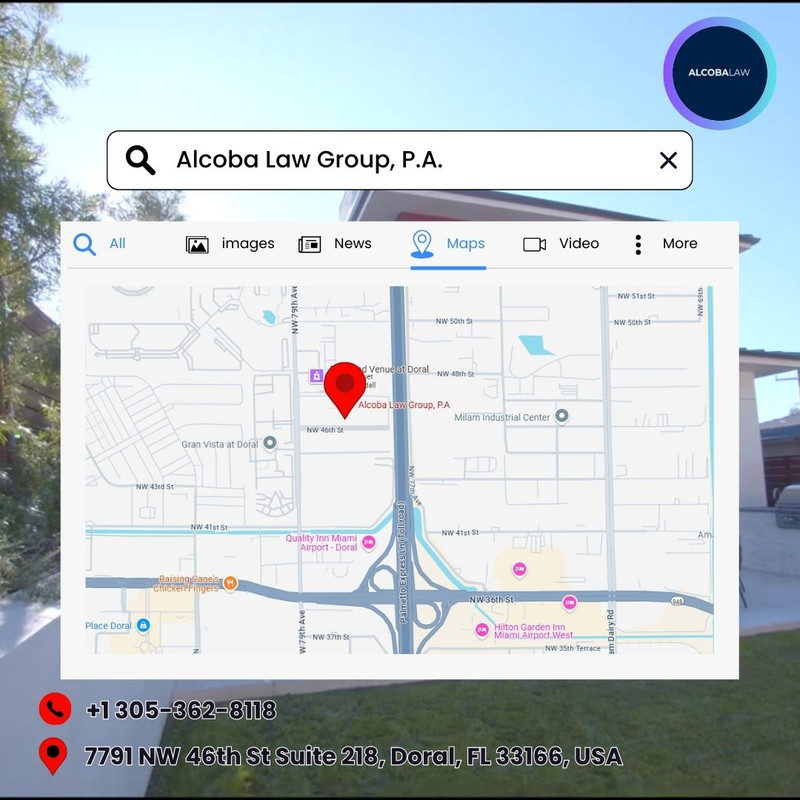
Task: Click the purple venue icon near Doral
Action: point(316,376)
